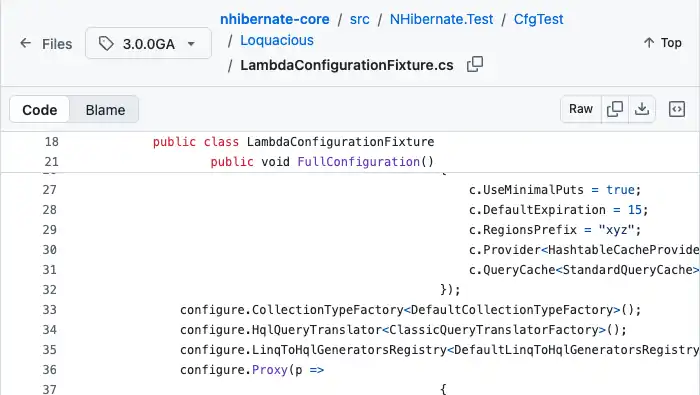Click the LambdaConfigurationFixture.cs file name heading

347,65
